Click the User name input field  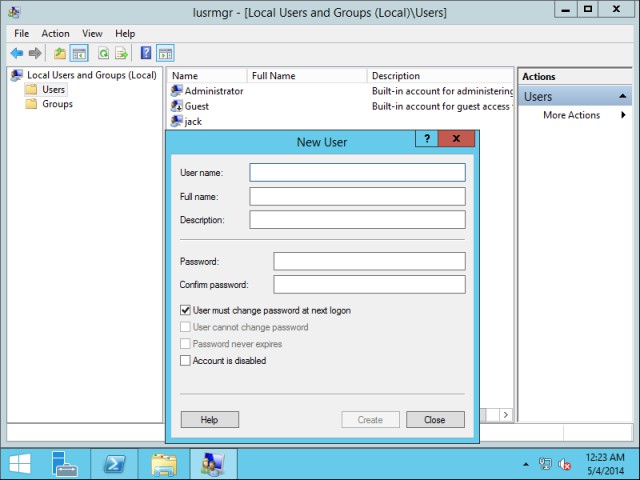[x=358, y=173]
